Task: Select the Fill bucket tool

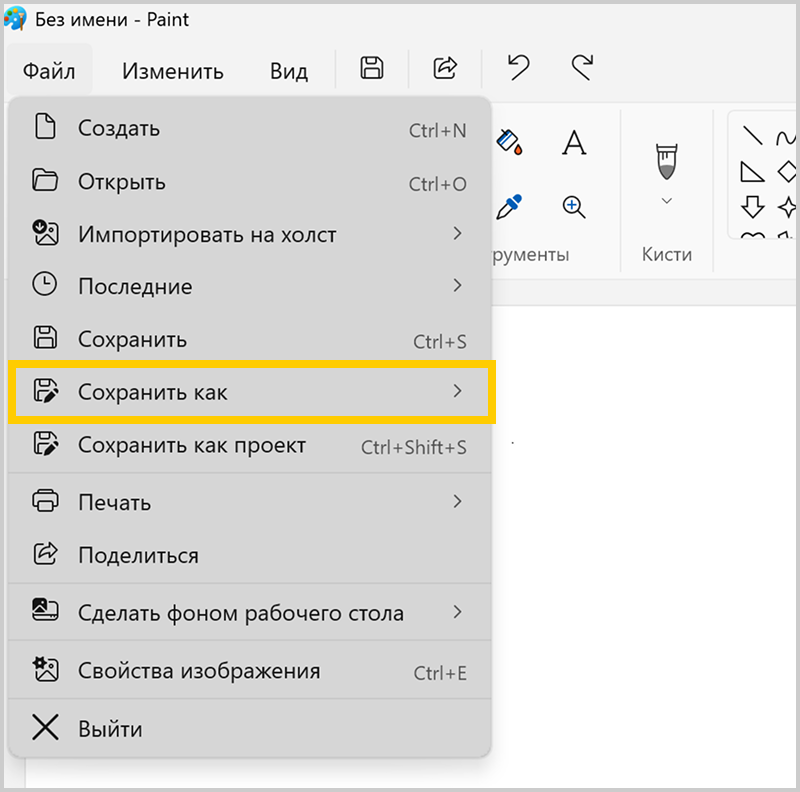Action: [x=509, y=141]
